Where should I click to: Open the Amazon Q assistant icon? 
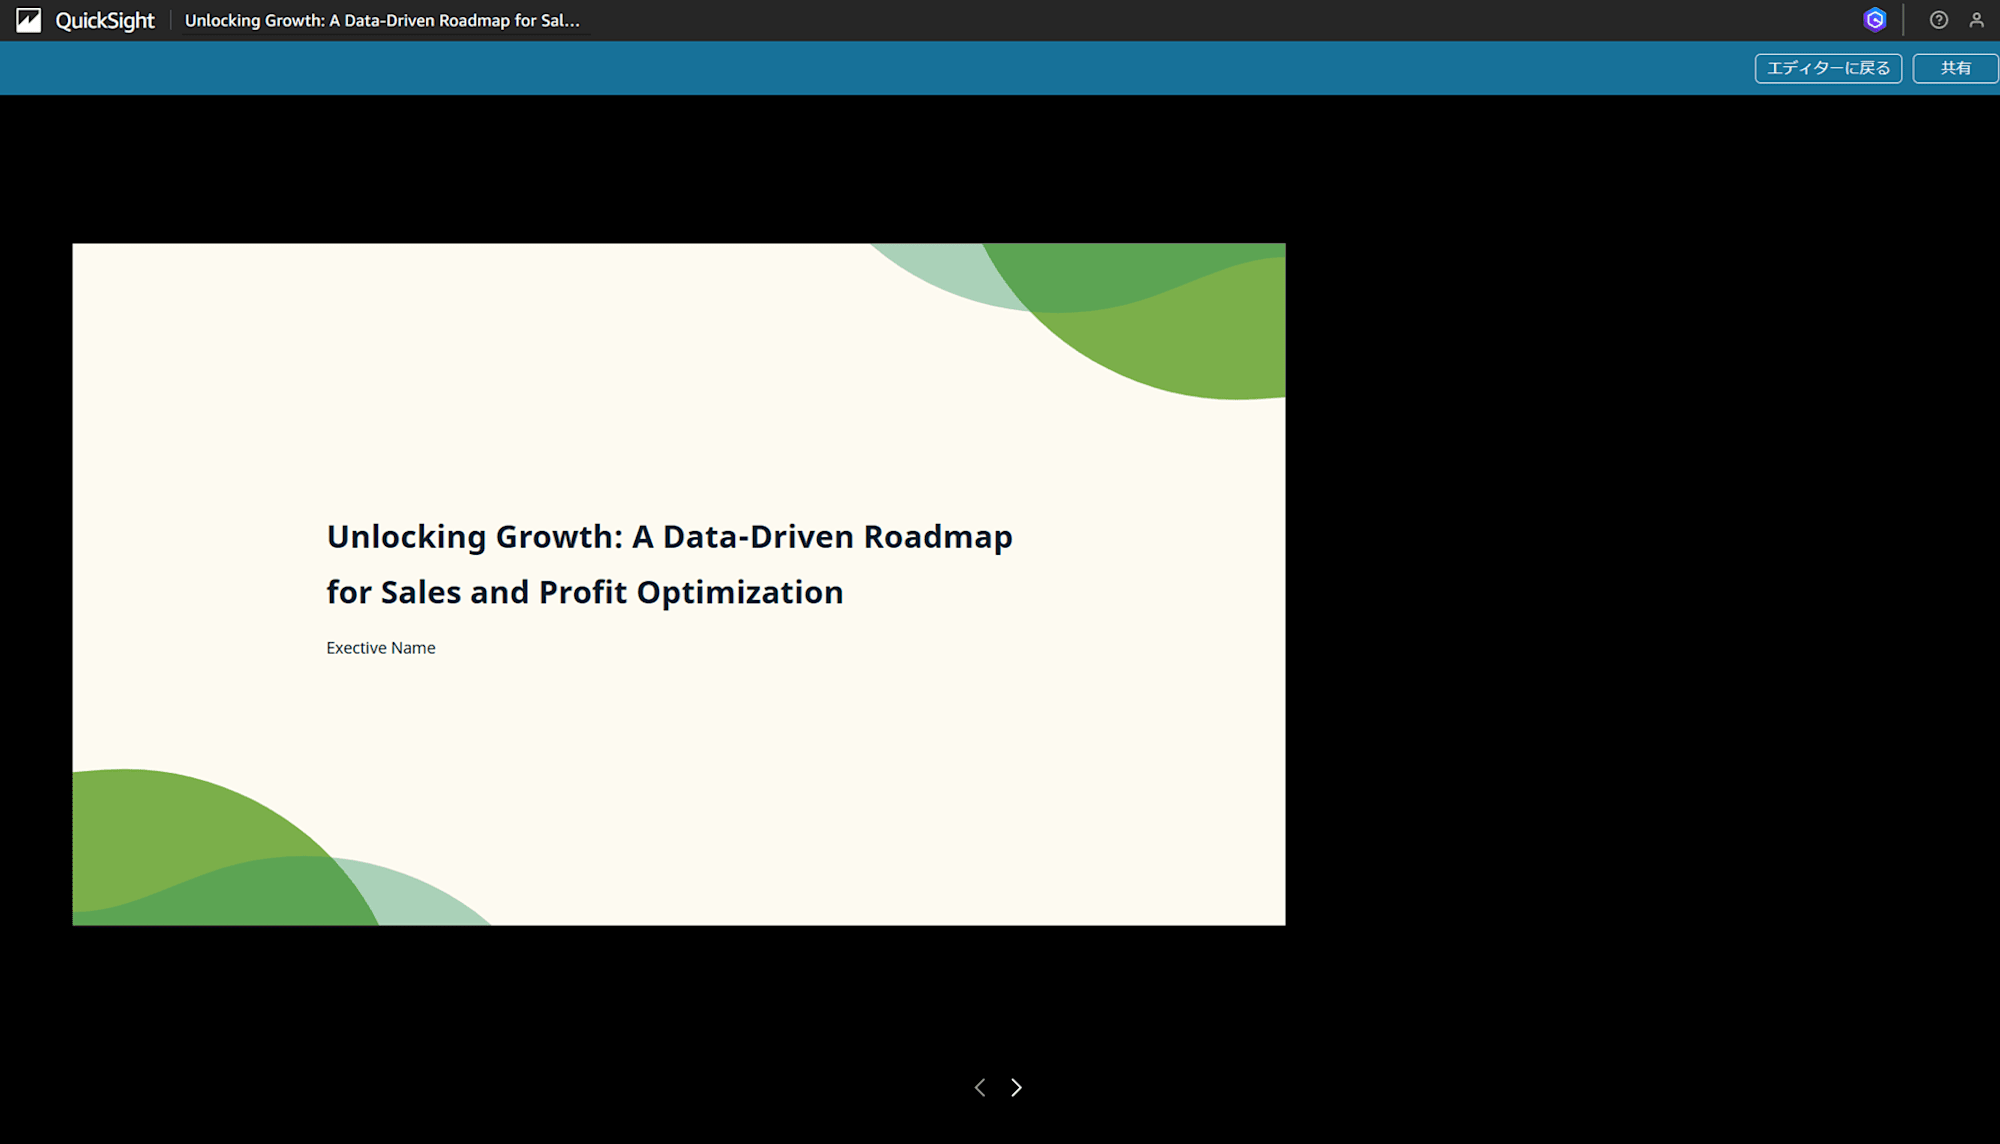click(1875, 20)
